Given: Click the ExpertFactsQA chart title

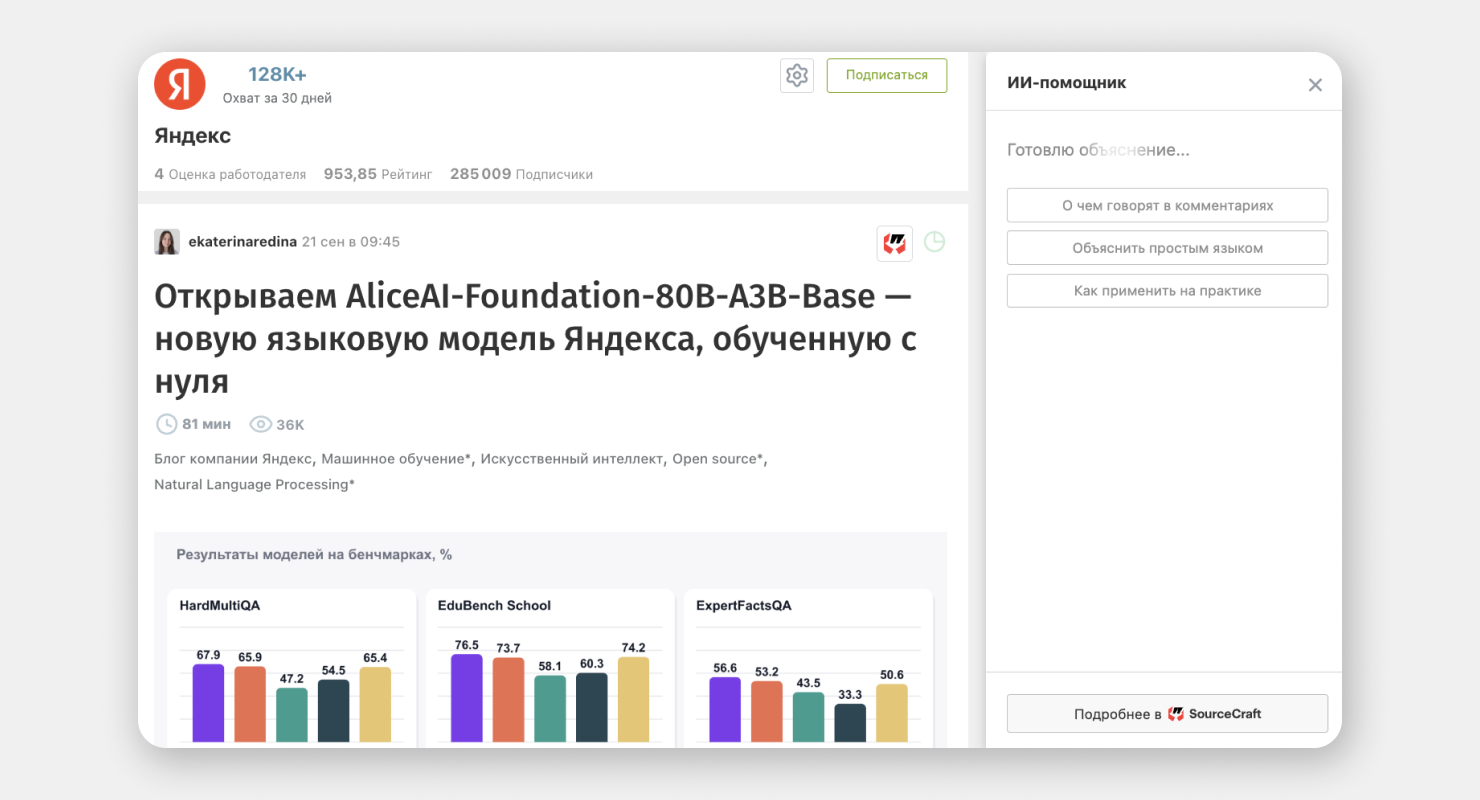Looking at the screenshot, I should coord(744,605).
